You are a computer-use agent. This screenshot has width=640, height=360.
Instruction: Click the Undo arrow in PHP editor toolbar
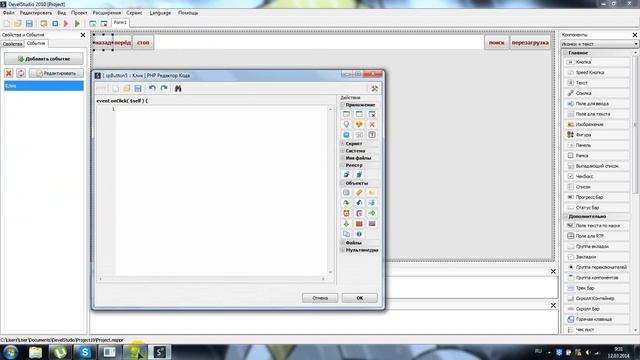tap(152, 88)
